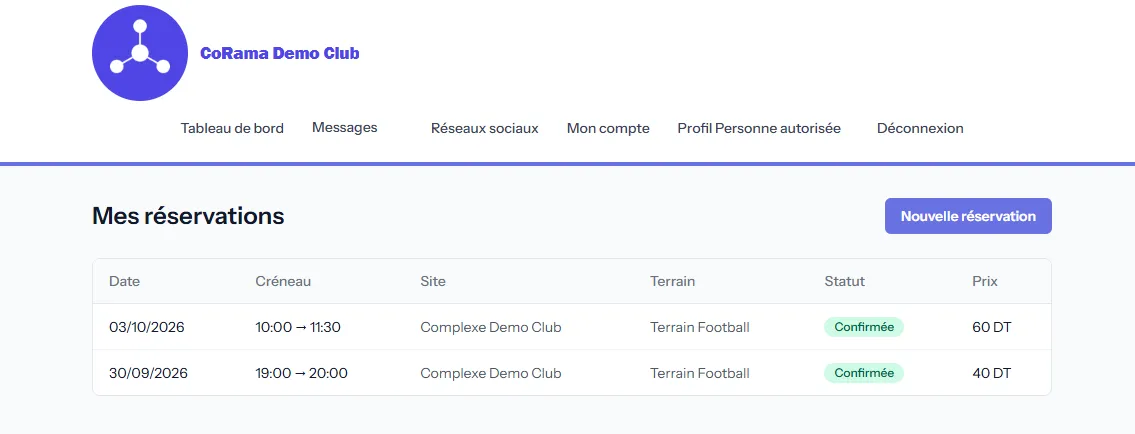Click the 40 DT price
The width and height of the screenshot is (1135, 434).
992,373
